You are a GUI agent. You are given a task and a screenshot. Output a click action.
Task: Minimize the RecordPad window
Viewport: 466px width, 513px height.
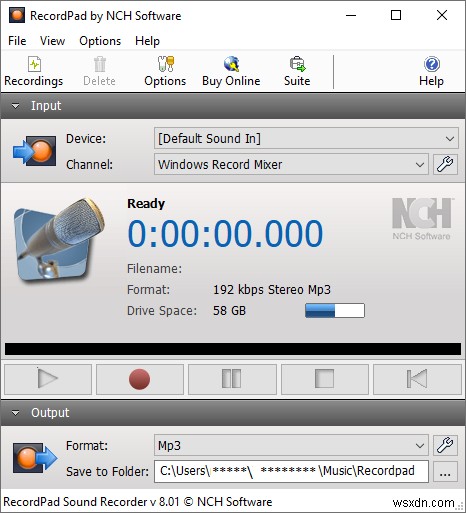coord(351,15)
